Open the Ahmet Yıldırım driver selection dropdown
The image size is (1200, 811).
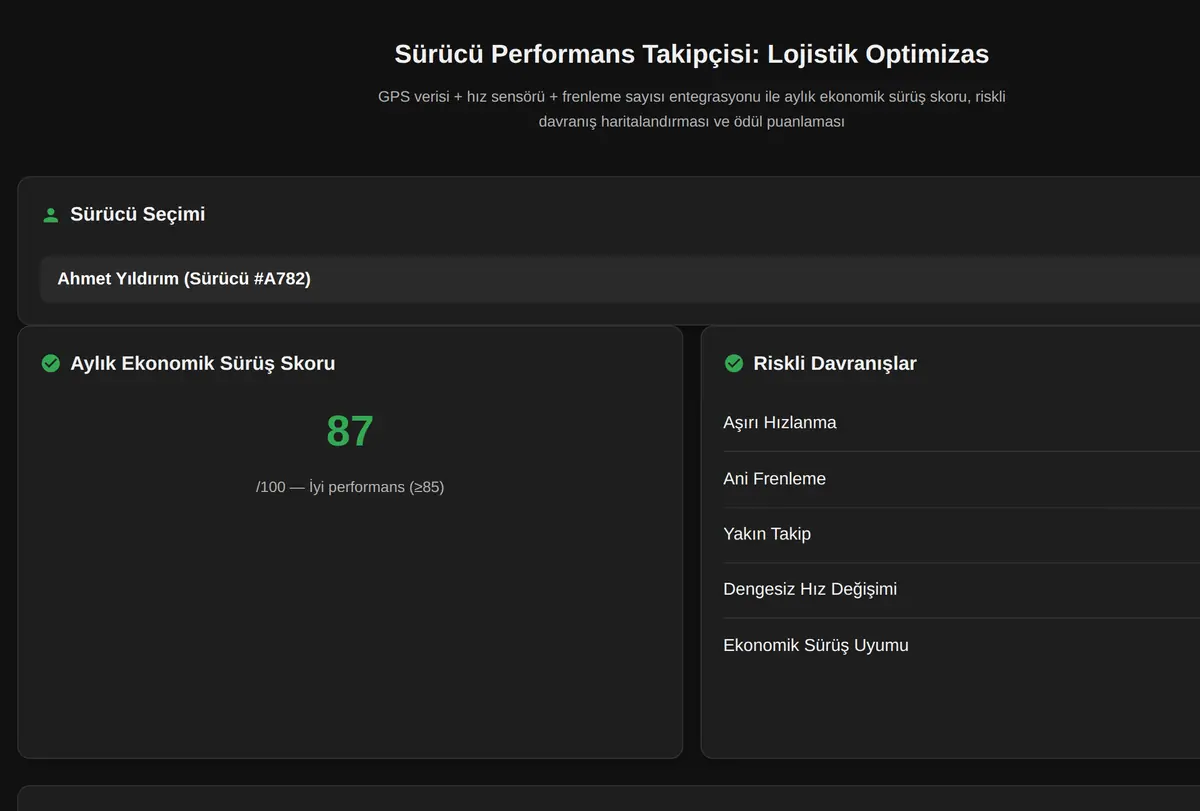click(620, 279)
